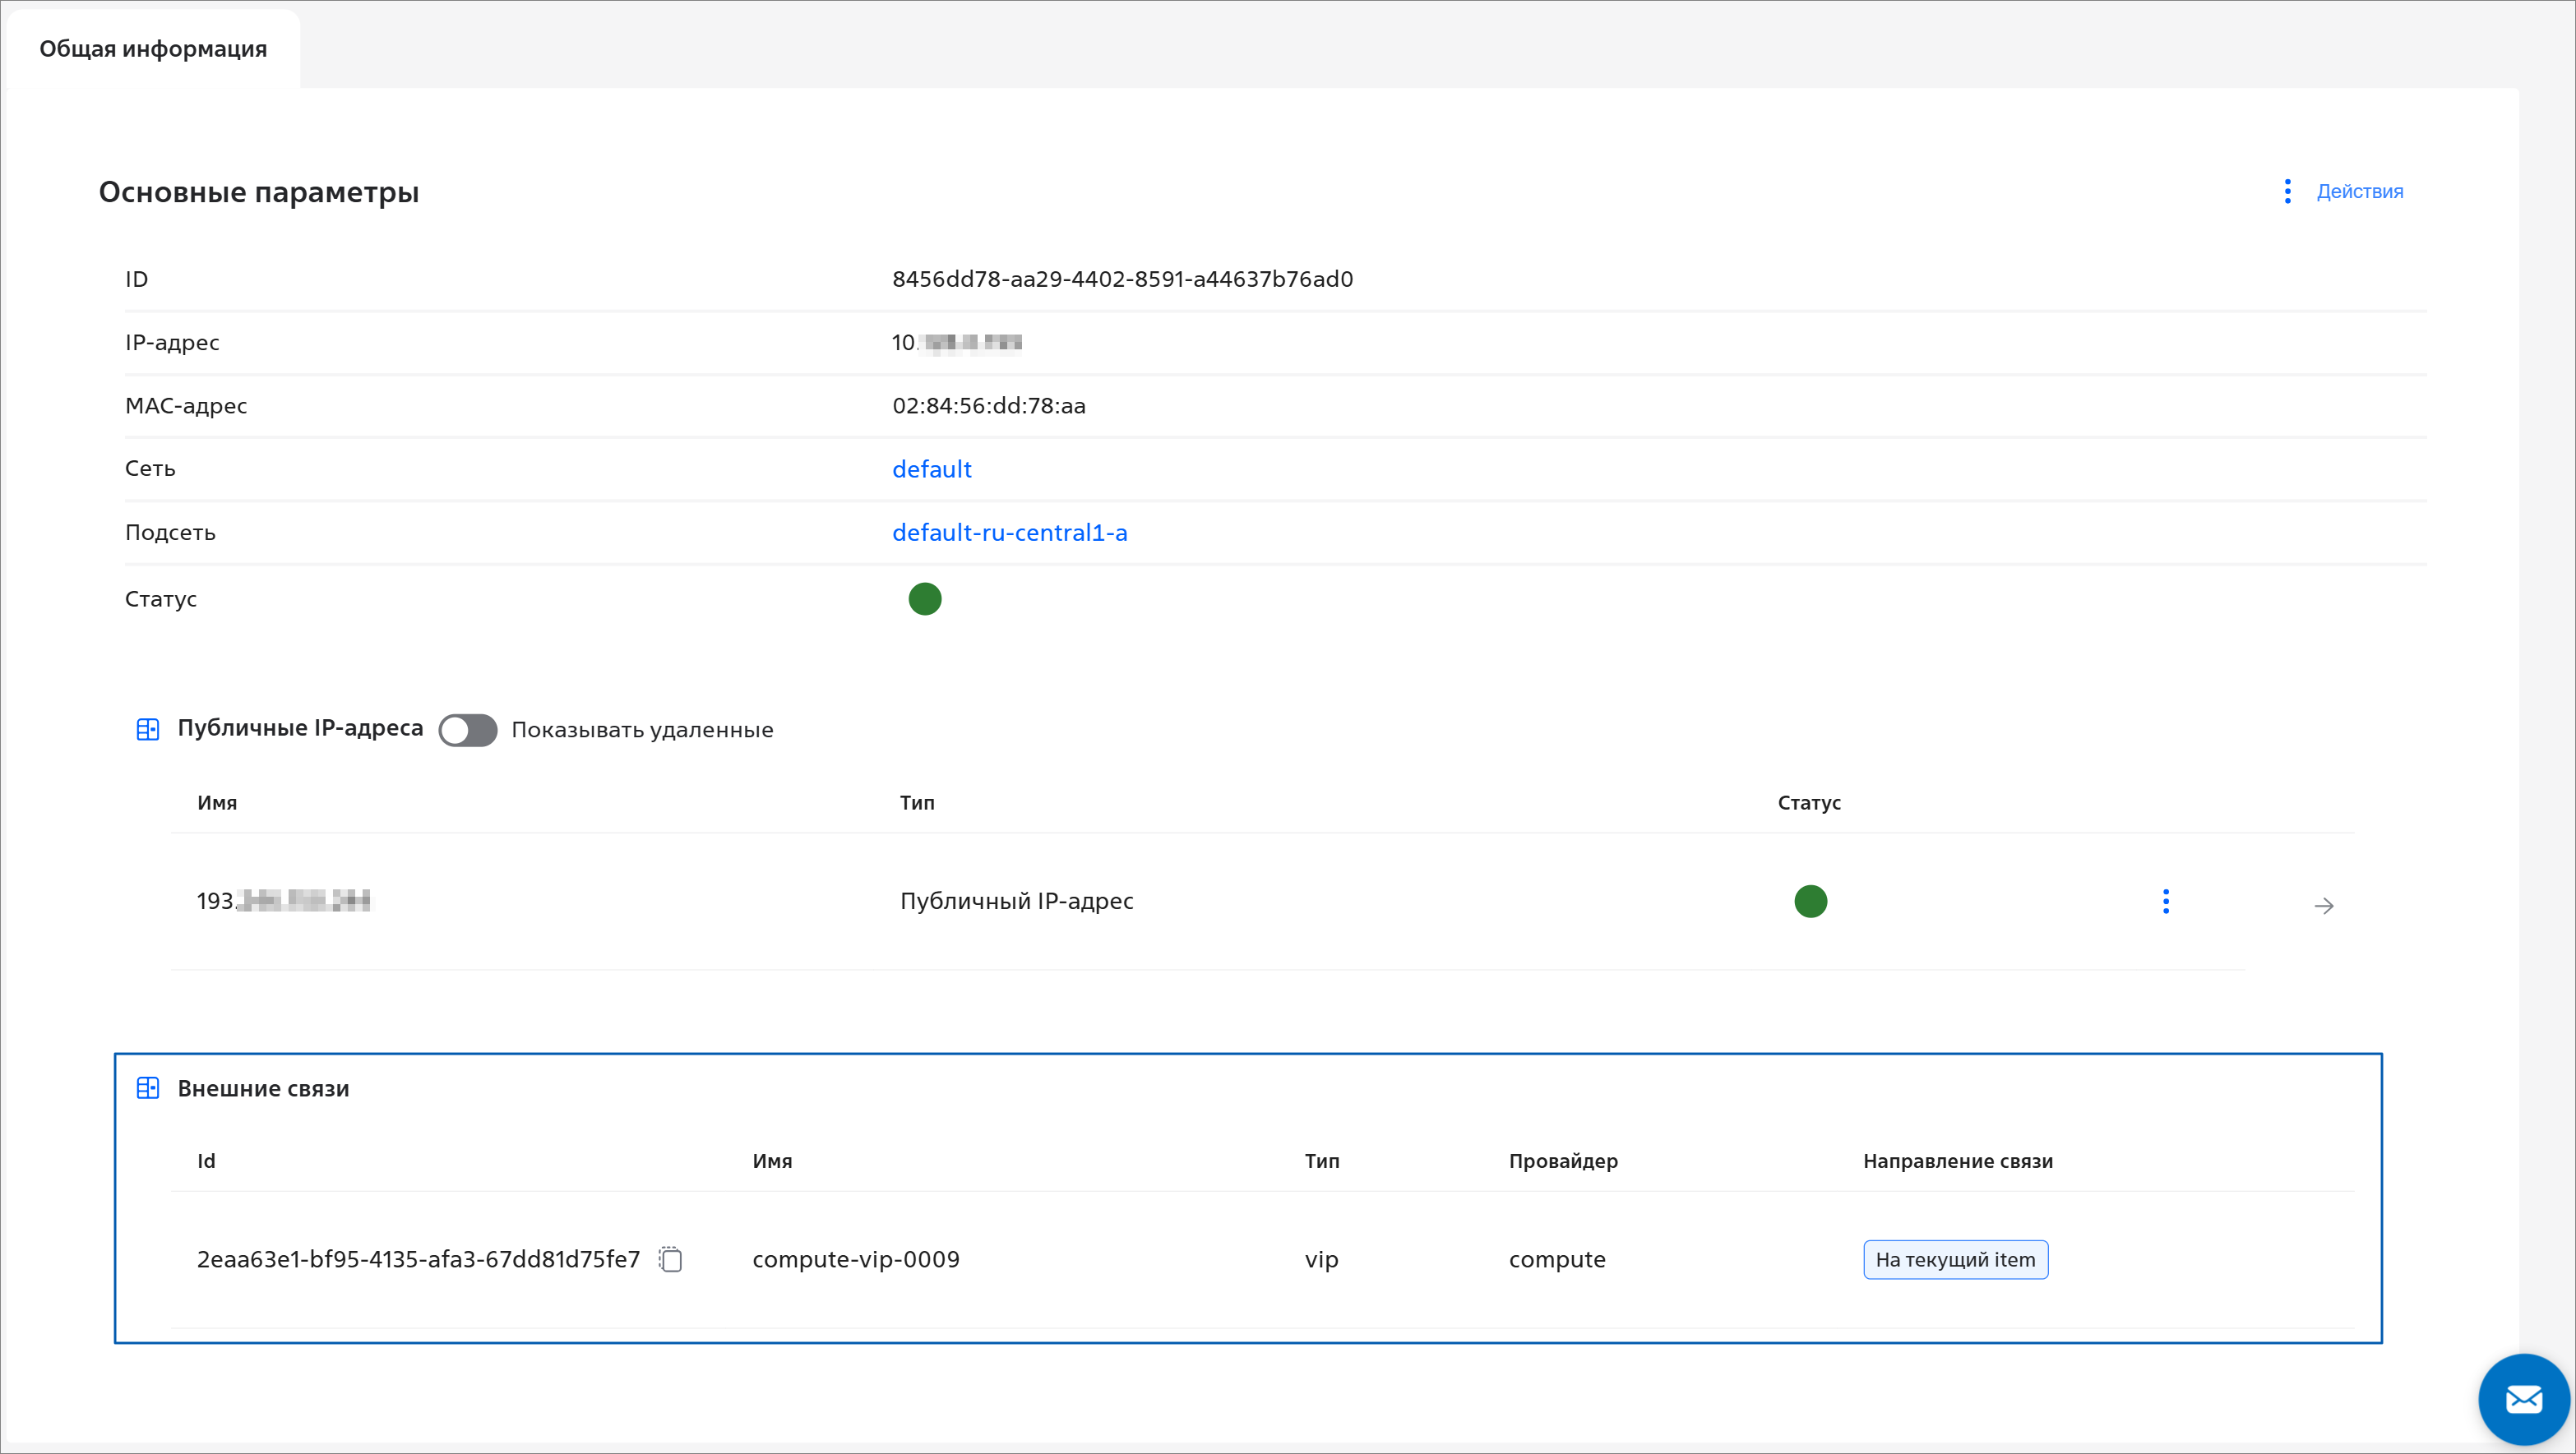Click the table icon beside Внешние связи

pyautogui.click(x=148, y=1088)
